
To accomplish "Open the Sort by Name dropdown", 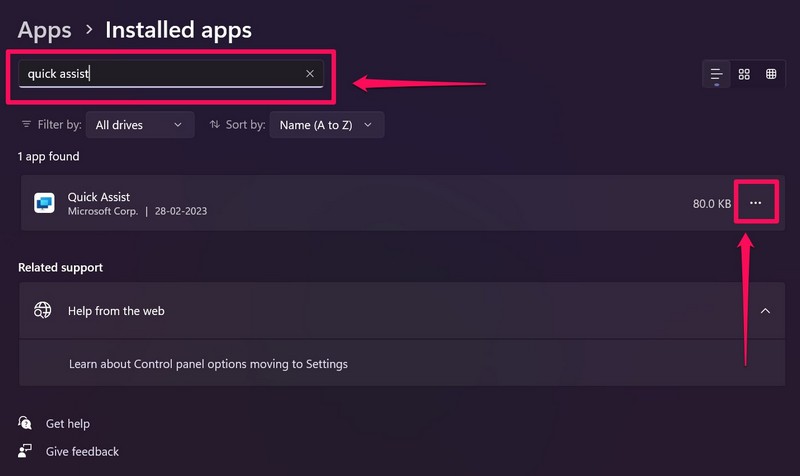I will click(x=326, y=125).
